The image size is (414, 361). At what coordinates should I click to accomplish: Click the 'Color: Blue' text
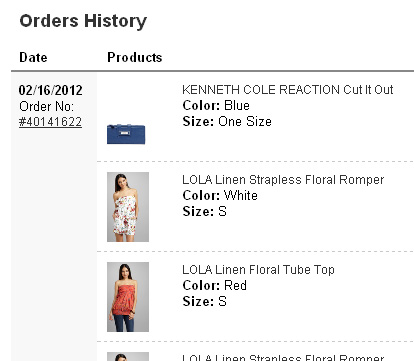216,105
